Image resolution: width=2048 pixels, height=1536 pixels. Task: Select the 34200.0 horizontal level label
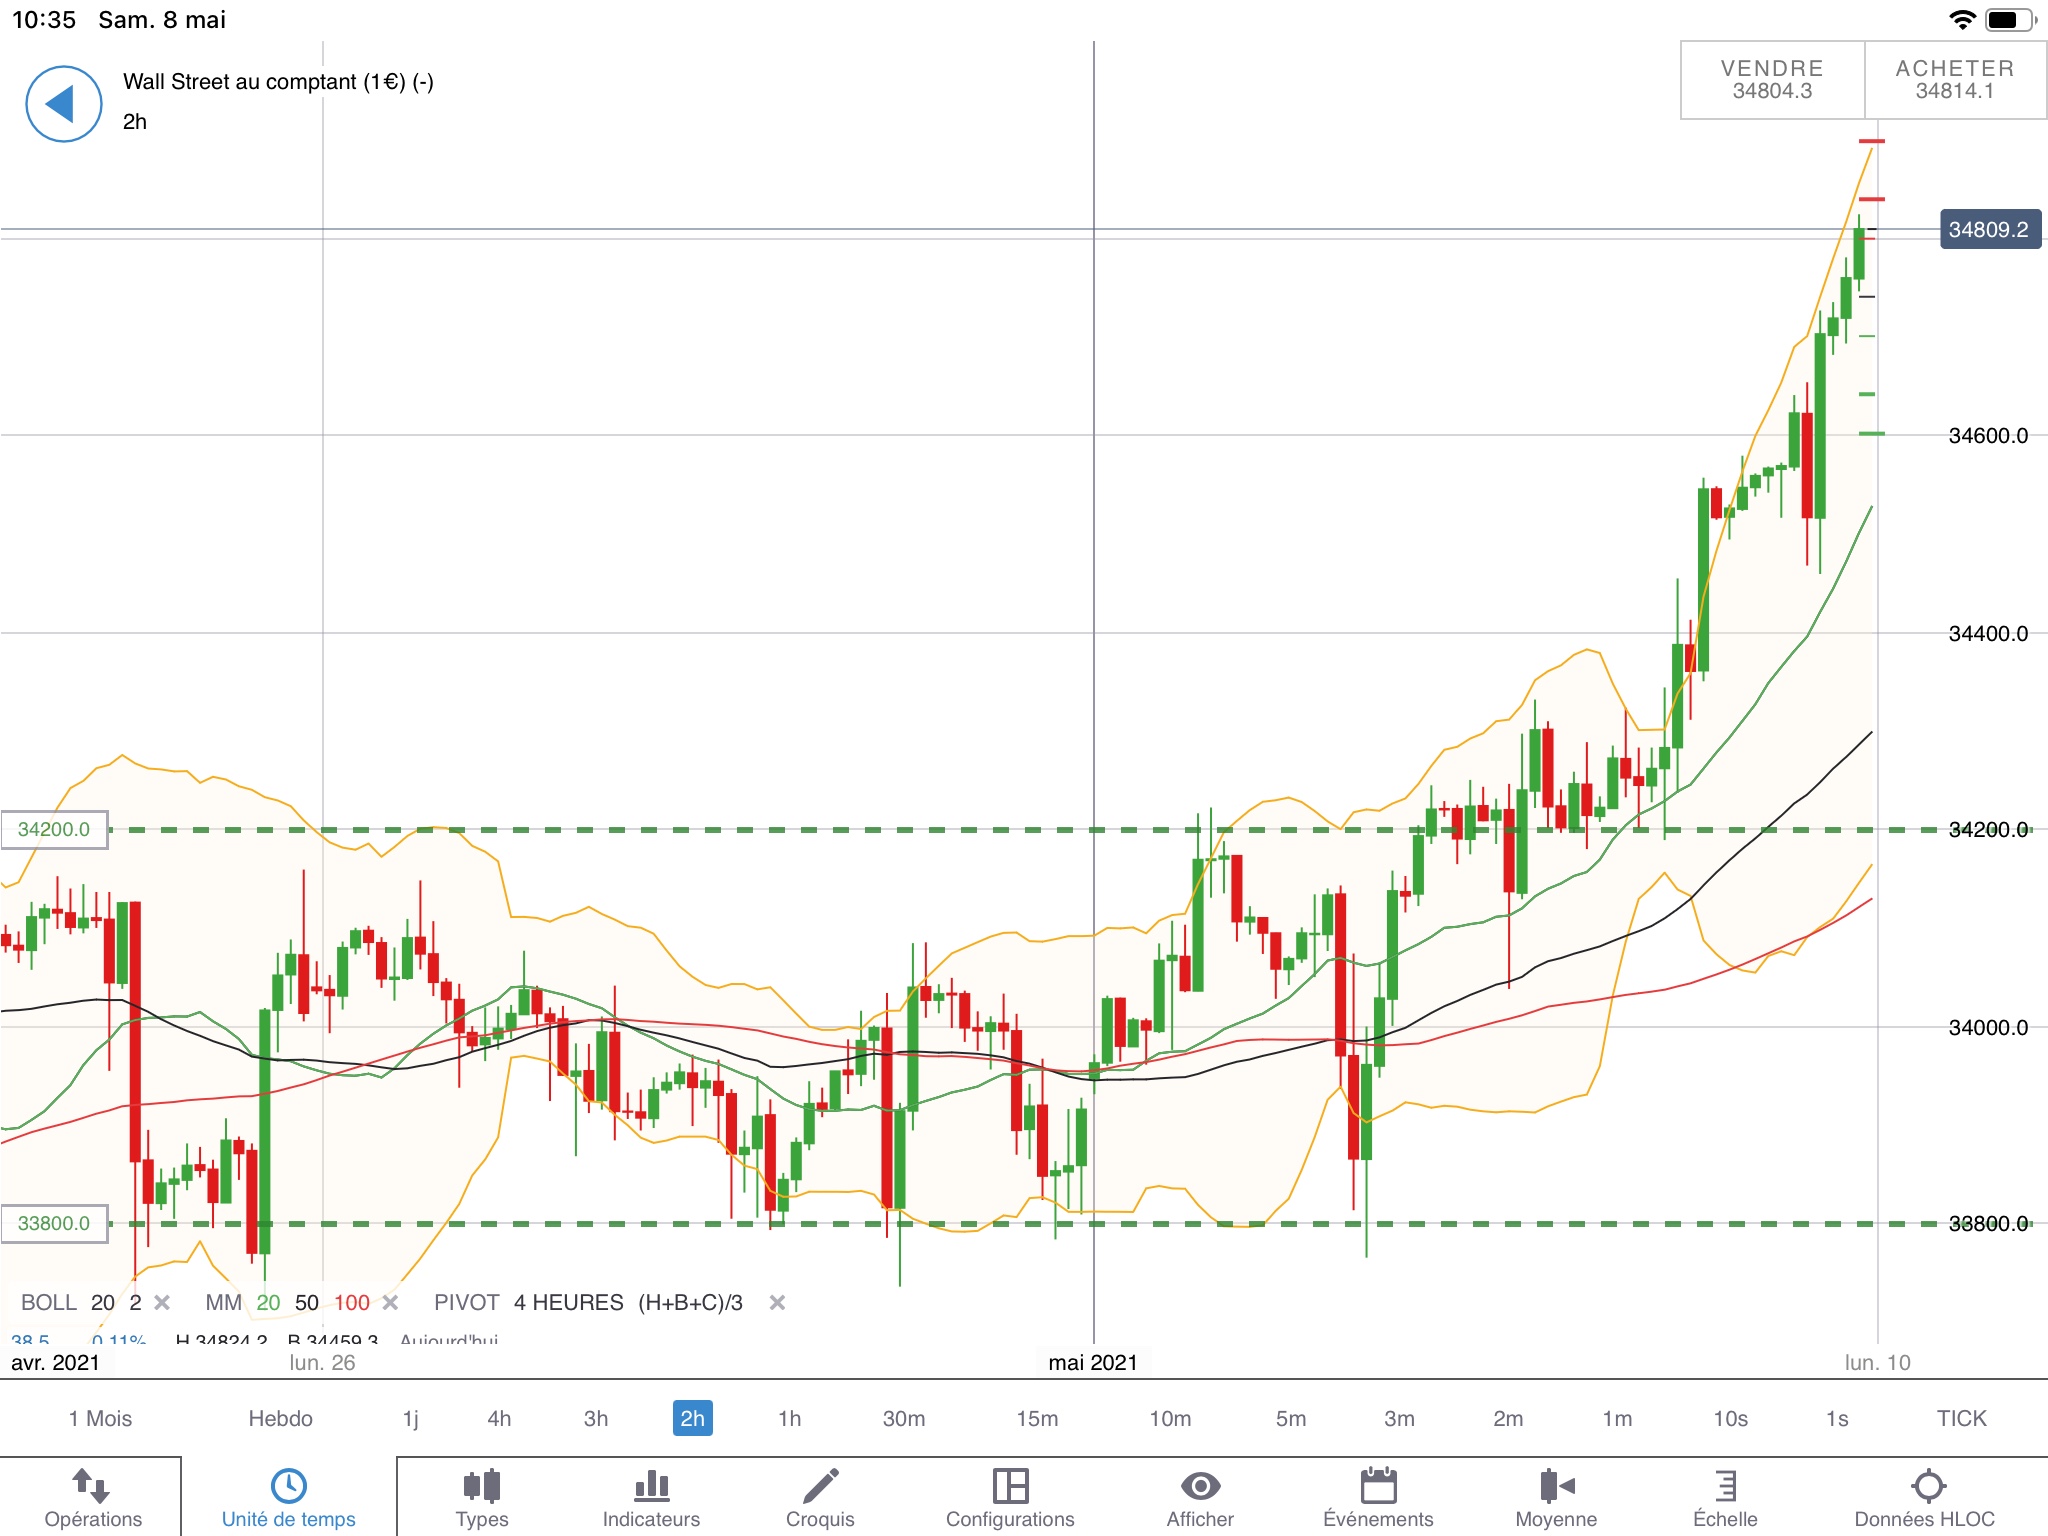[x=54, y=829]
